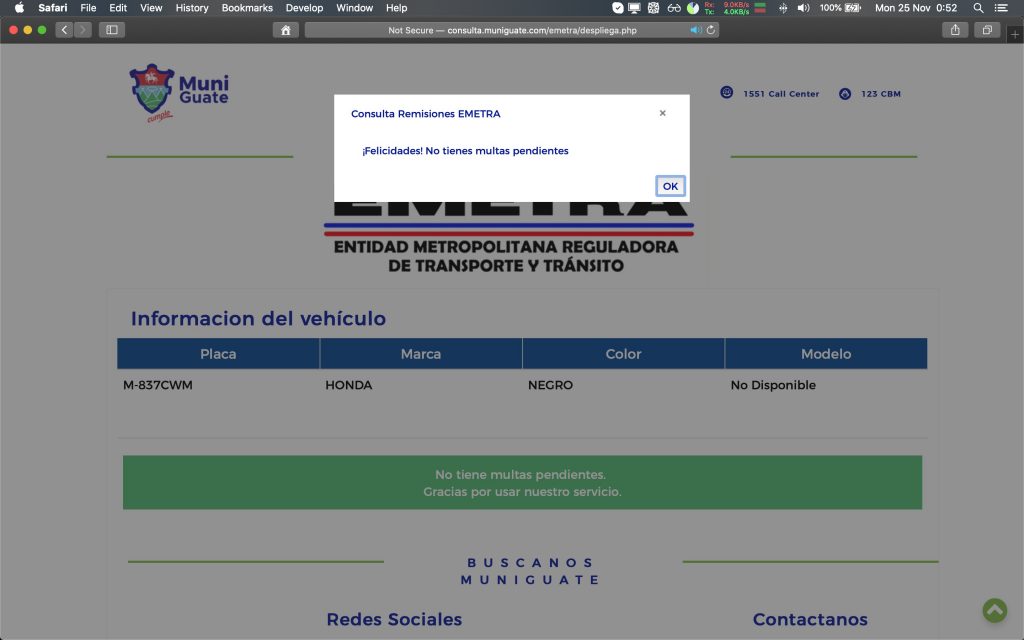Reload the page in Safari

coord(711,30)
